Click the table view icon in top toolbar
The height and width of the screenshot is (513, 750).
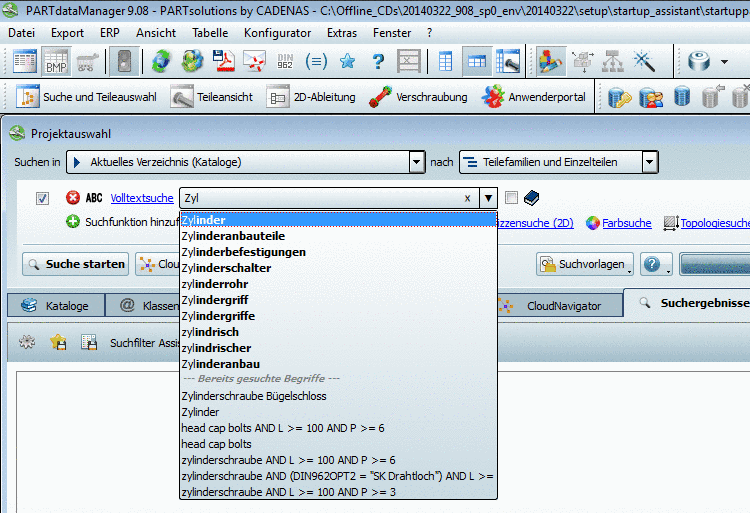[24, 62]
